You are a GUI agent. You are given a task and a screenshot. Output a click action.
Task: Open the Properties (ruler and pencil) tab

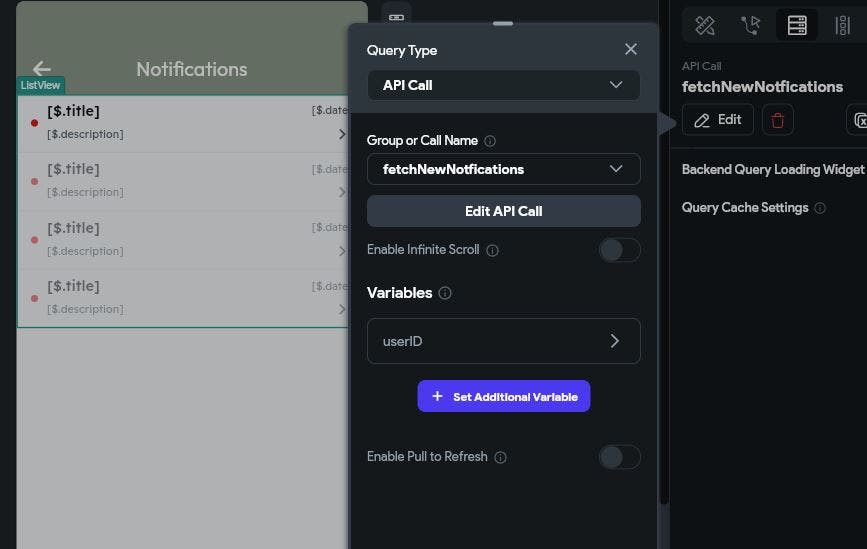coord(705,26)
